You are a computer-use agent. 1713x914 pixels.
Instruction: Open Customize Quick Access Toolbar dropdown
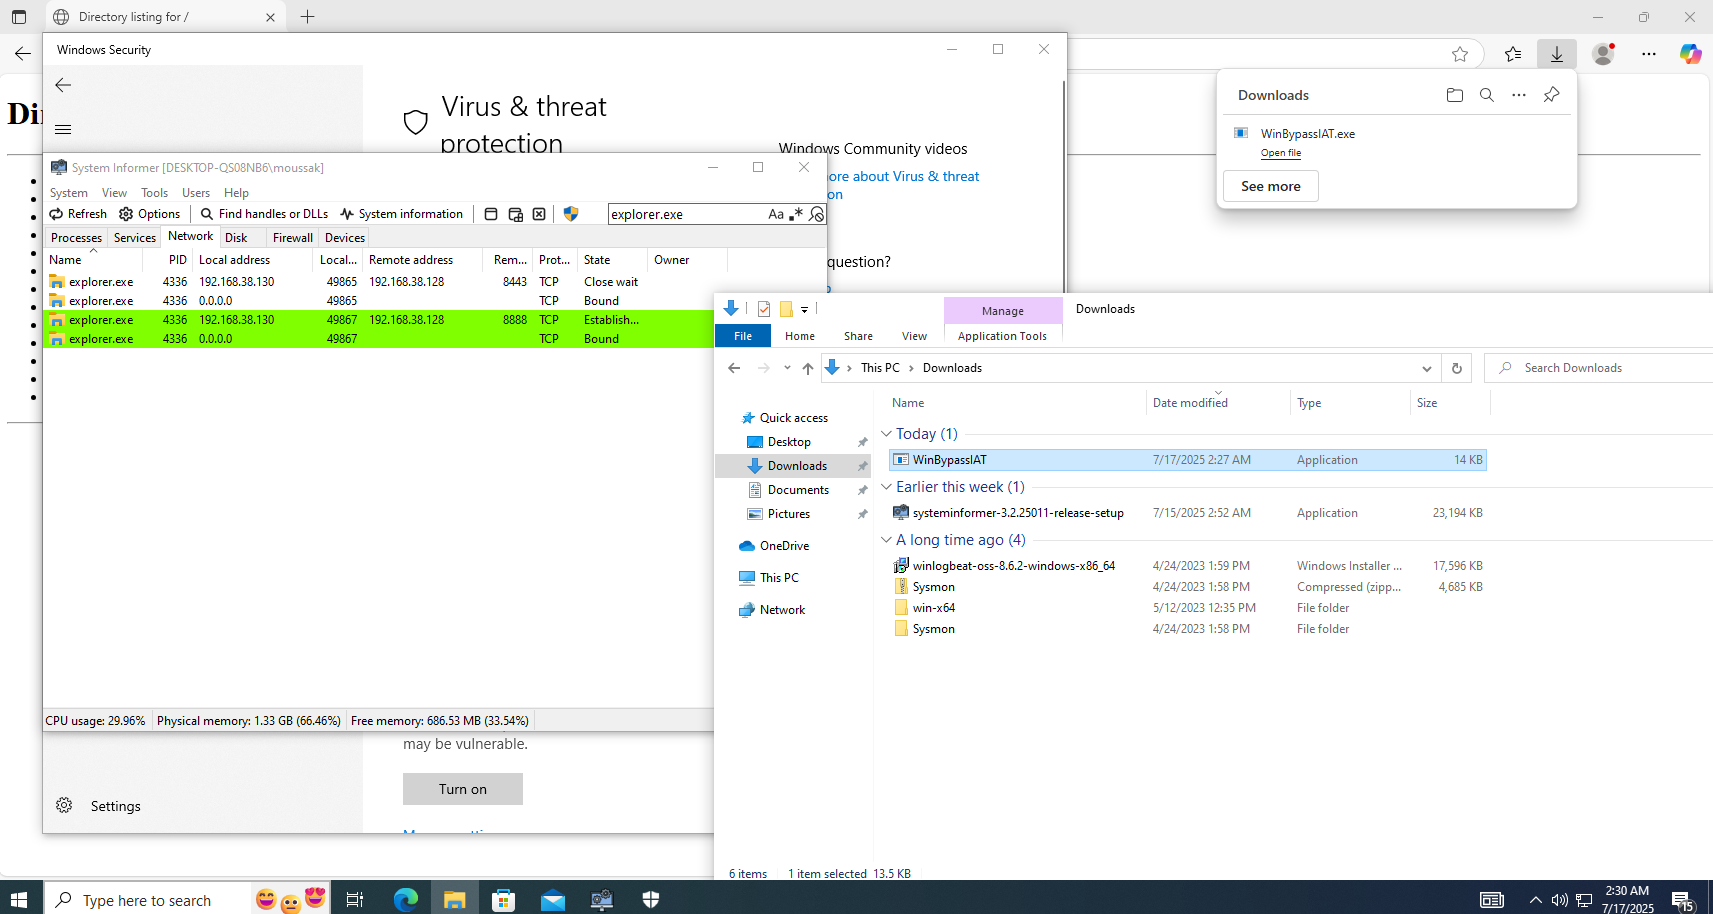coord(804,310)
